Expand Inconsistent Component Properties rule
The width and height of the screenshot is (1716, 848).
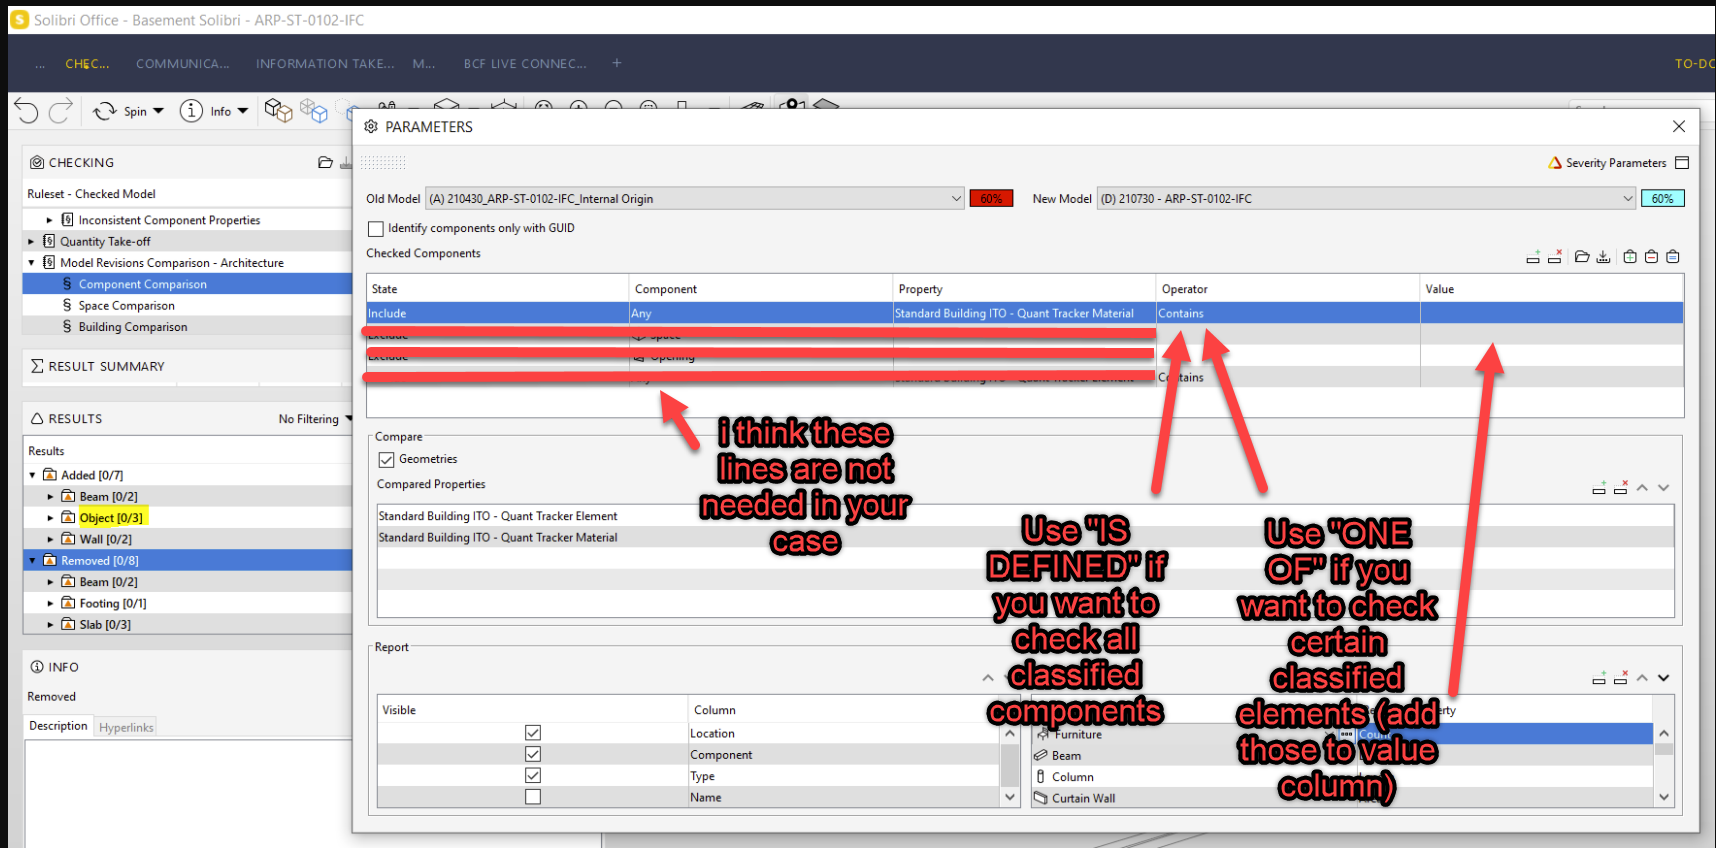coord(49,220)
